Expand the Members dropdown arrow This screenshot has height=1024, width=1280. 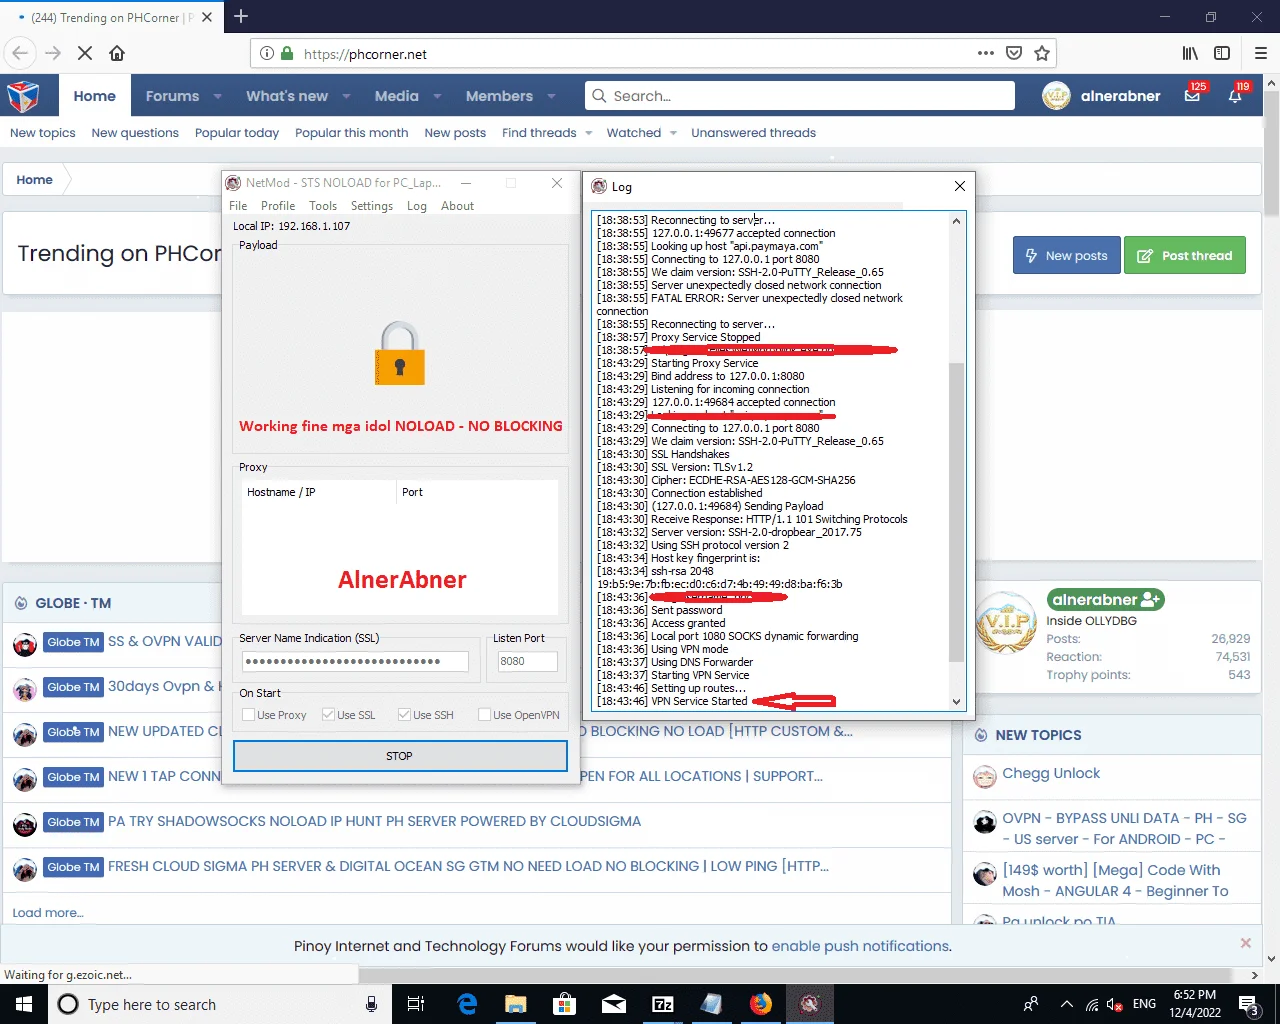(551, 96)
